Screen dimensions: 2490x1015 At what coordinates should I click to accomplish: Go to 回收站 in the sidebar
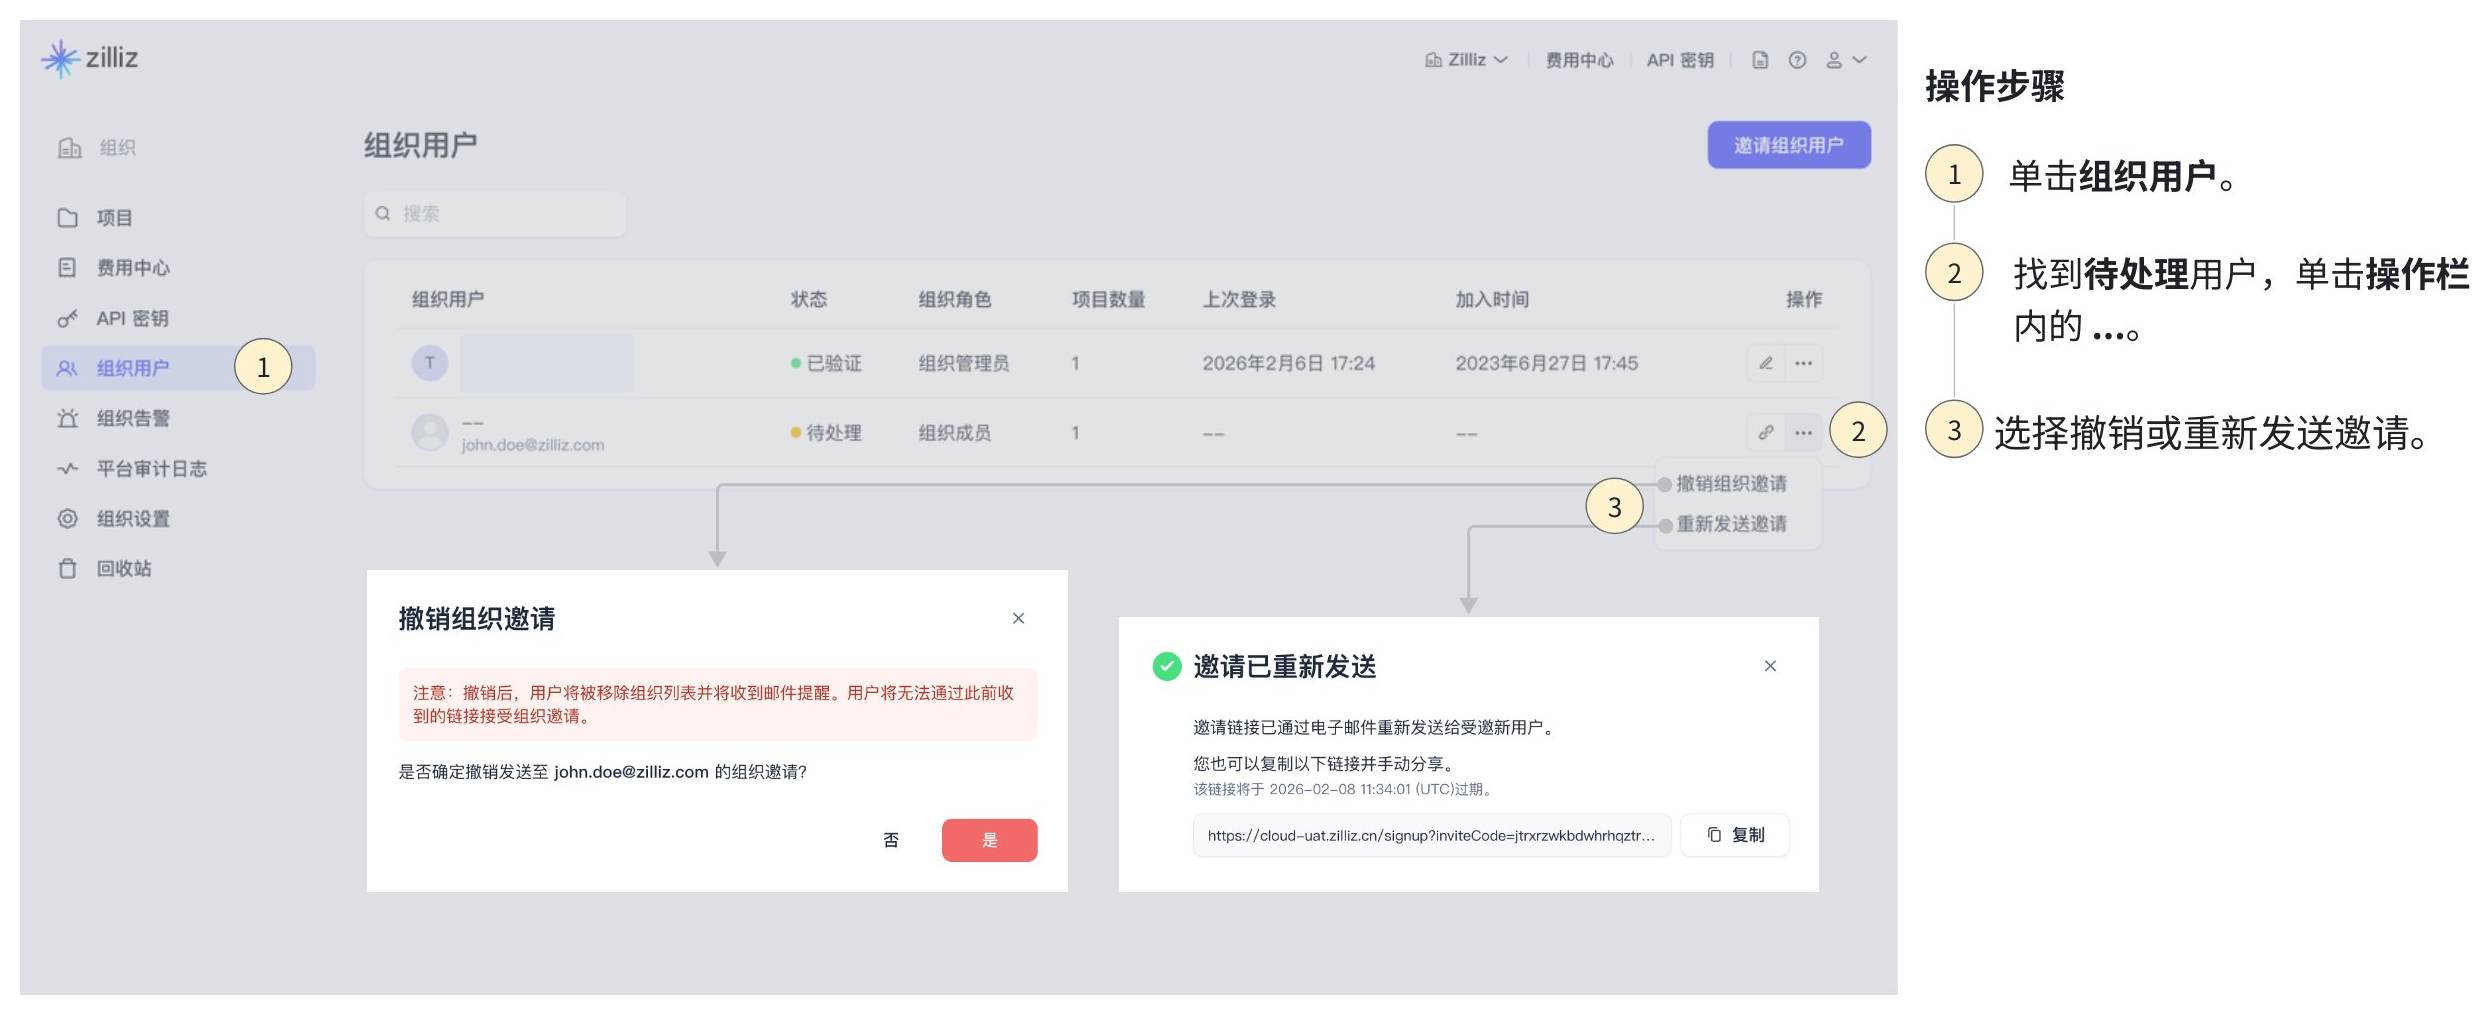point(124,569)
